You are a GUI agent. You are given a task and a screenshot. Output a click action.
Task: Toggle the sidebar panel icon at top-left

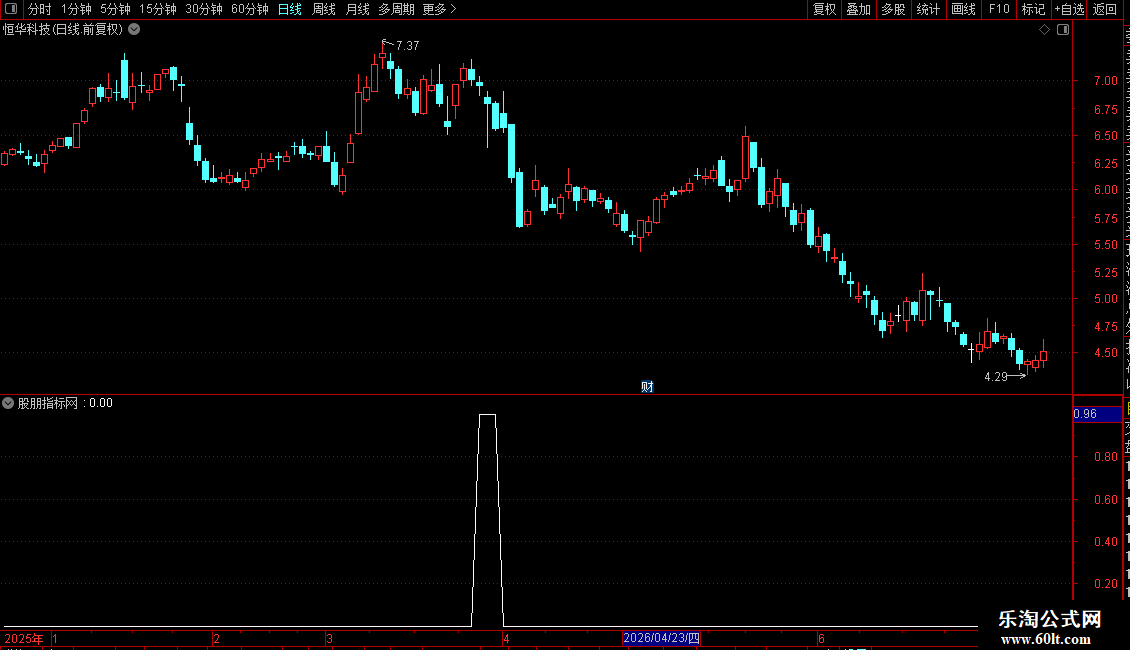coord(11,9)
